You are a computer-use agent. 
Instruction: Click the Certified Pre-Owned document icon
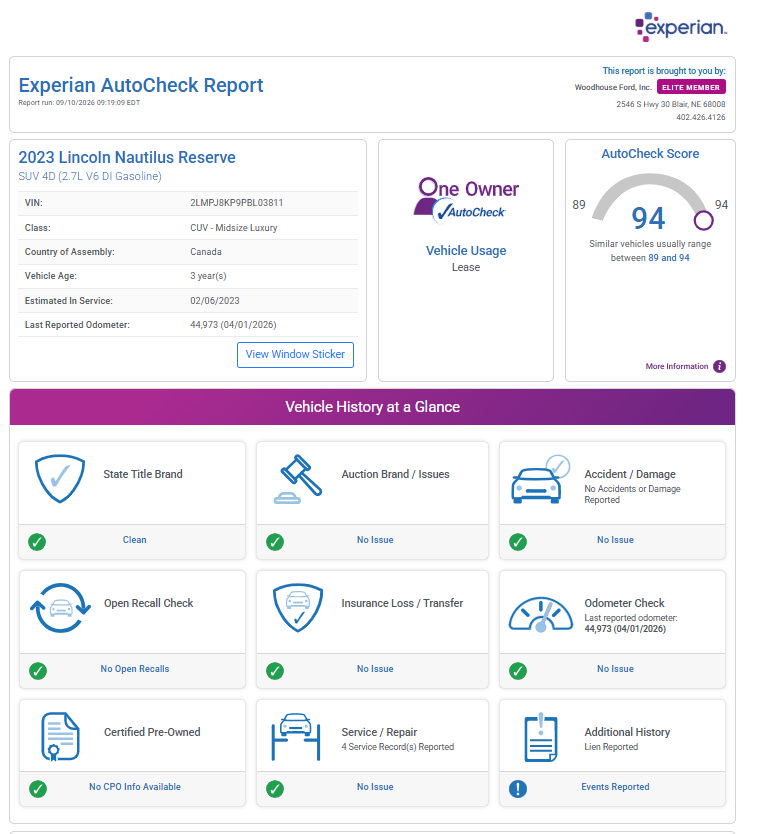(60, 737)
